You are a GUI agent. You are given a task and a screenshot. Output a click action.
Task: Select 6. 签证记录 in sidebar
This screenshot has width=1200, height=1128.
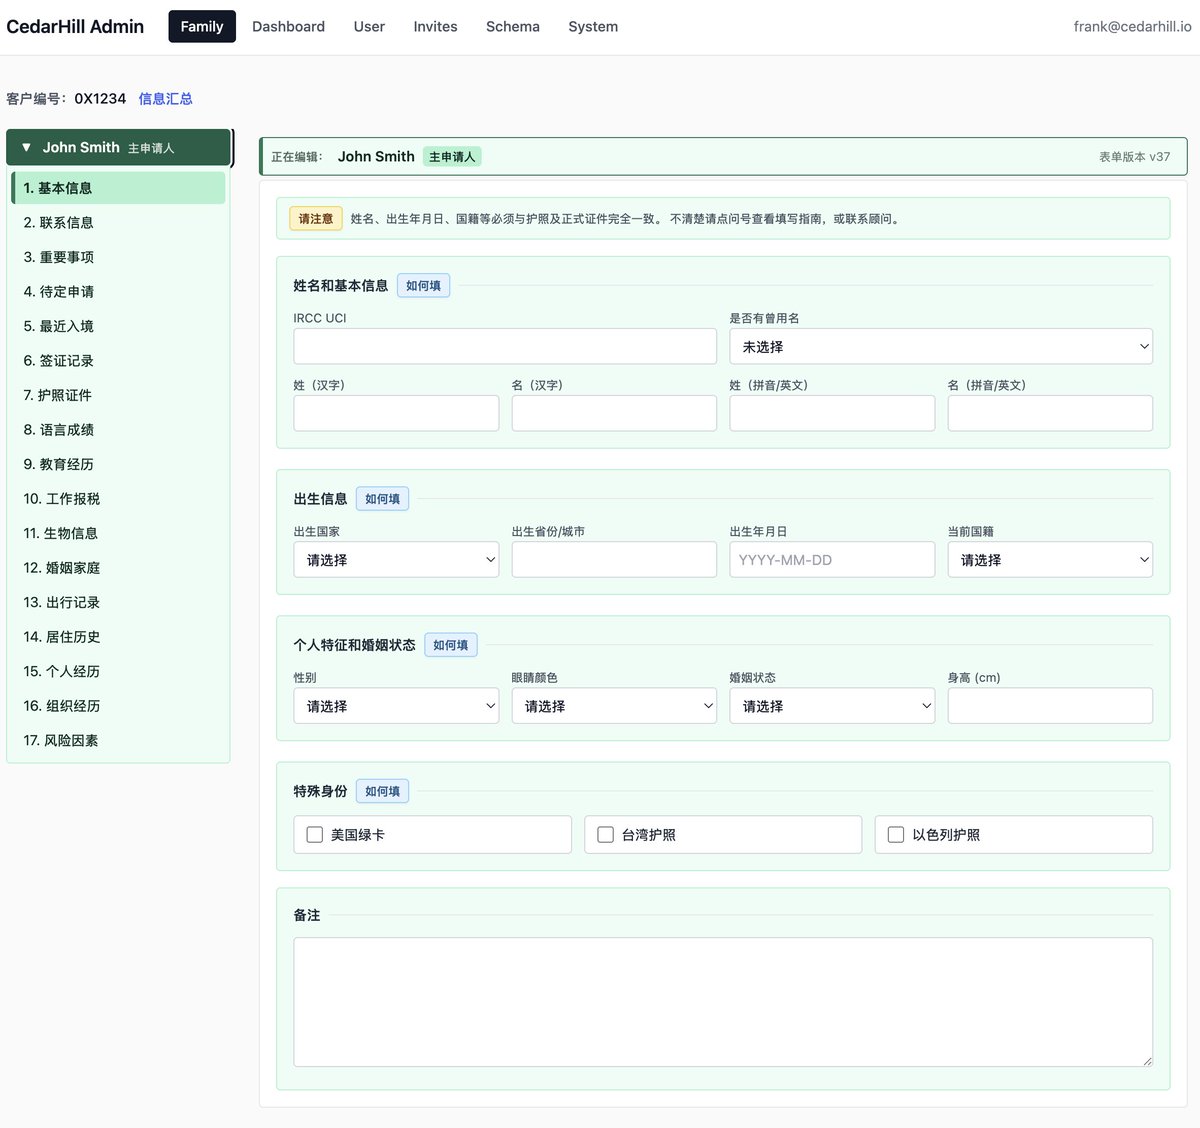click(118, 360)
